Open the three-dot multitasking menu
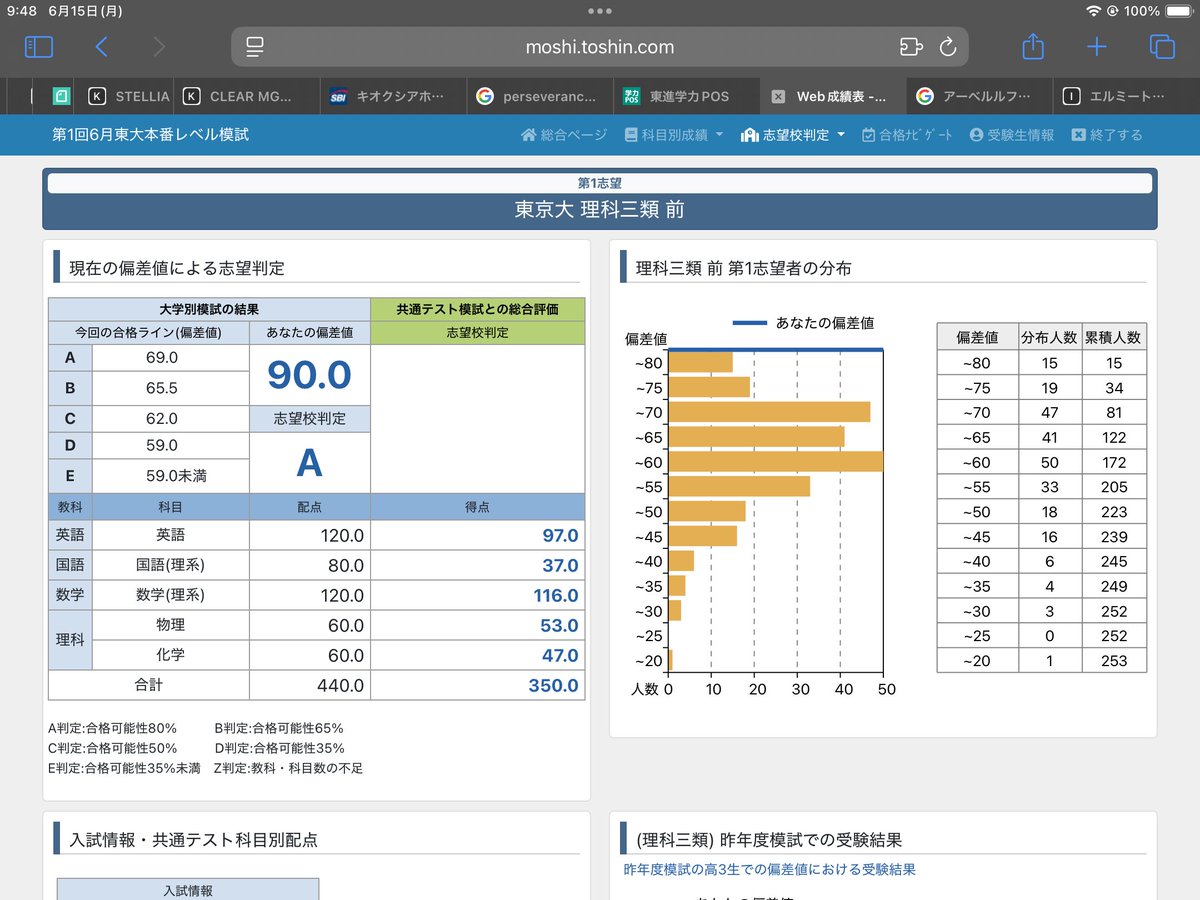Viewport: 1200px width, 900px height. [x=600, y=11]
